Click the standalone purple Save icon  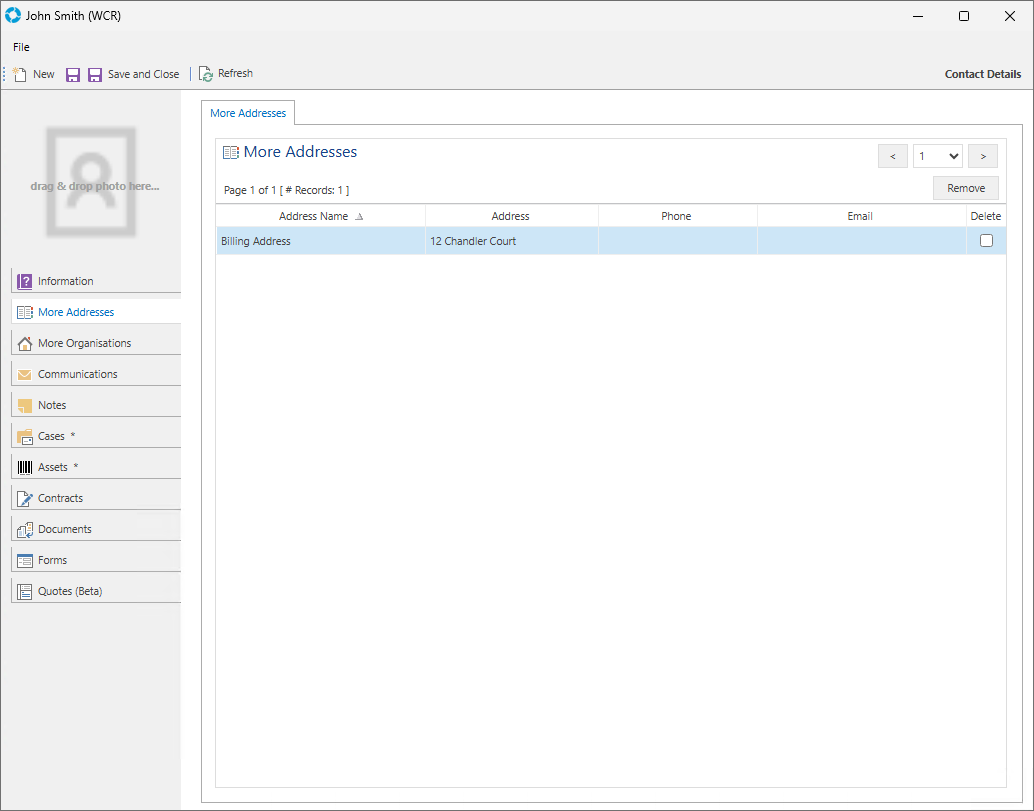[x=73, y=74]
